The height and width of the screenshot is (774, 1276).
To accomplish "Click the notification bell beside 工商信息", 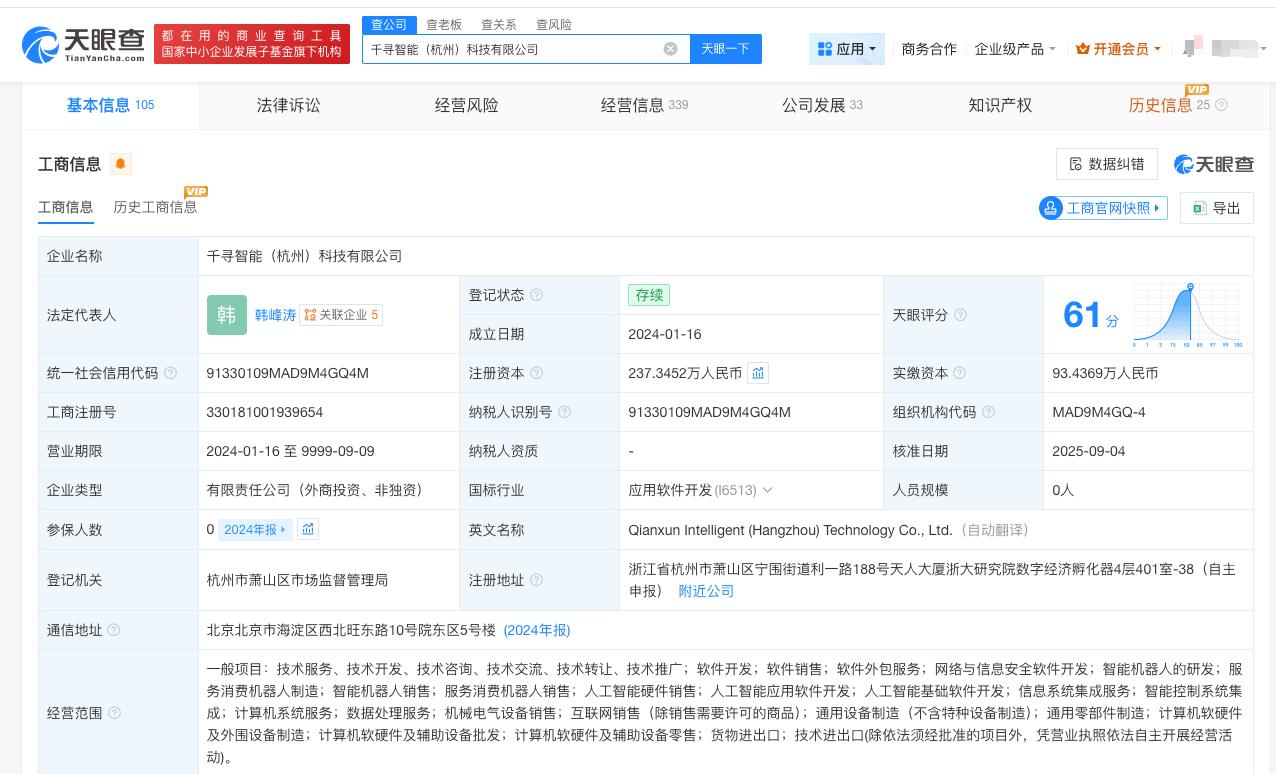I will pyautogui.click(x=120, y=164).
